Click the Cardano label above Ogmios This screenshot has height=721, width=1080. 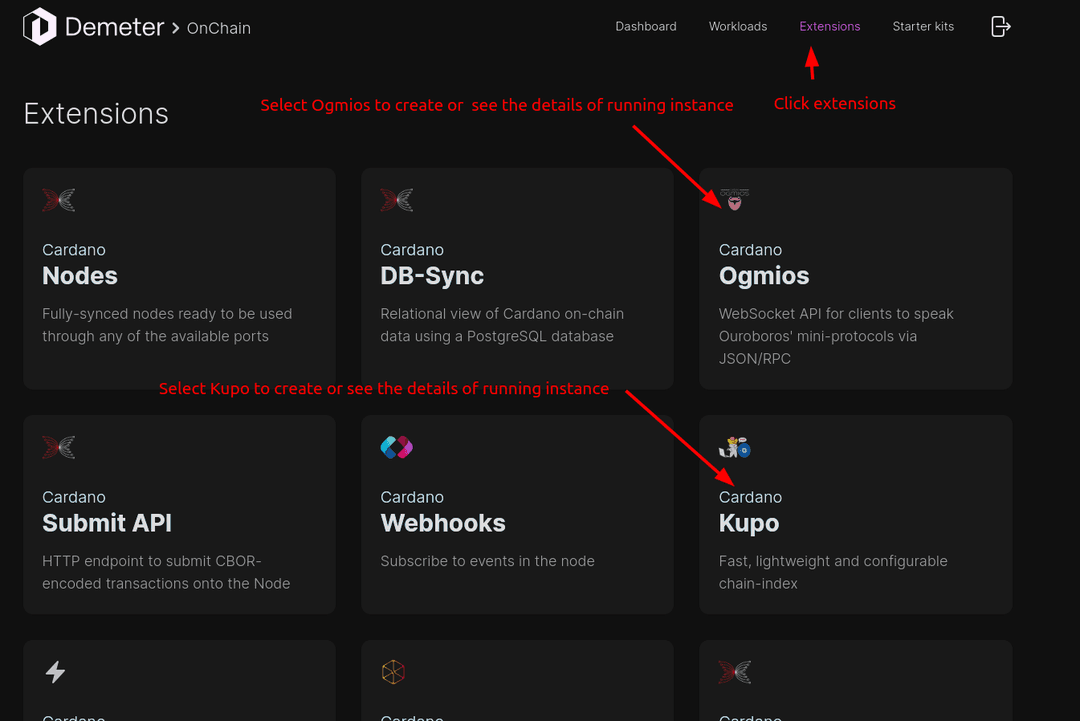coord(750,250)
